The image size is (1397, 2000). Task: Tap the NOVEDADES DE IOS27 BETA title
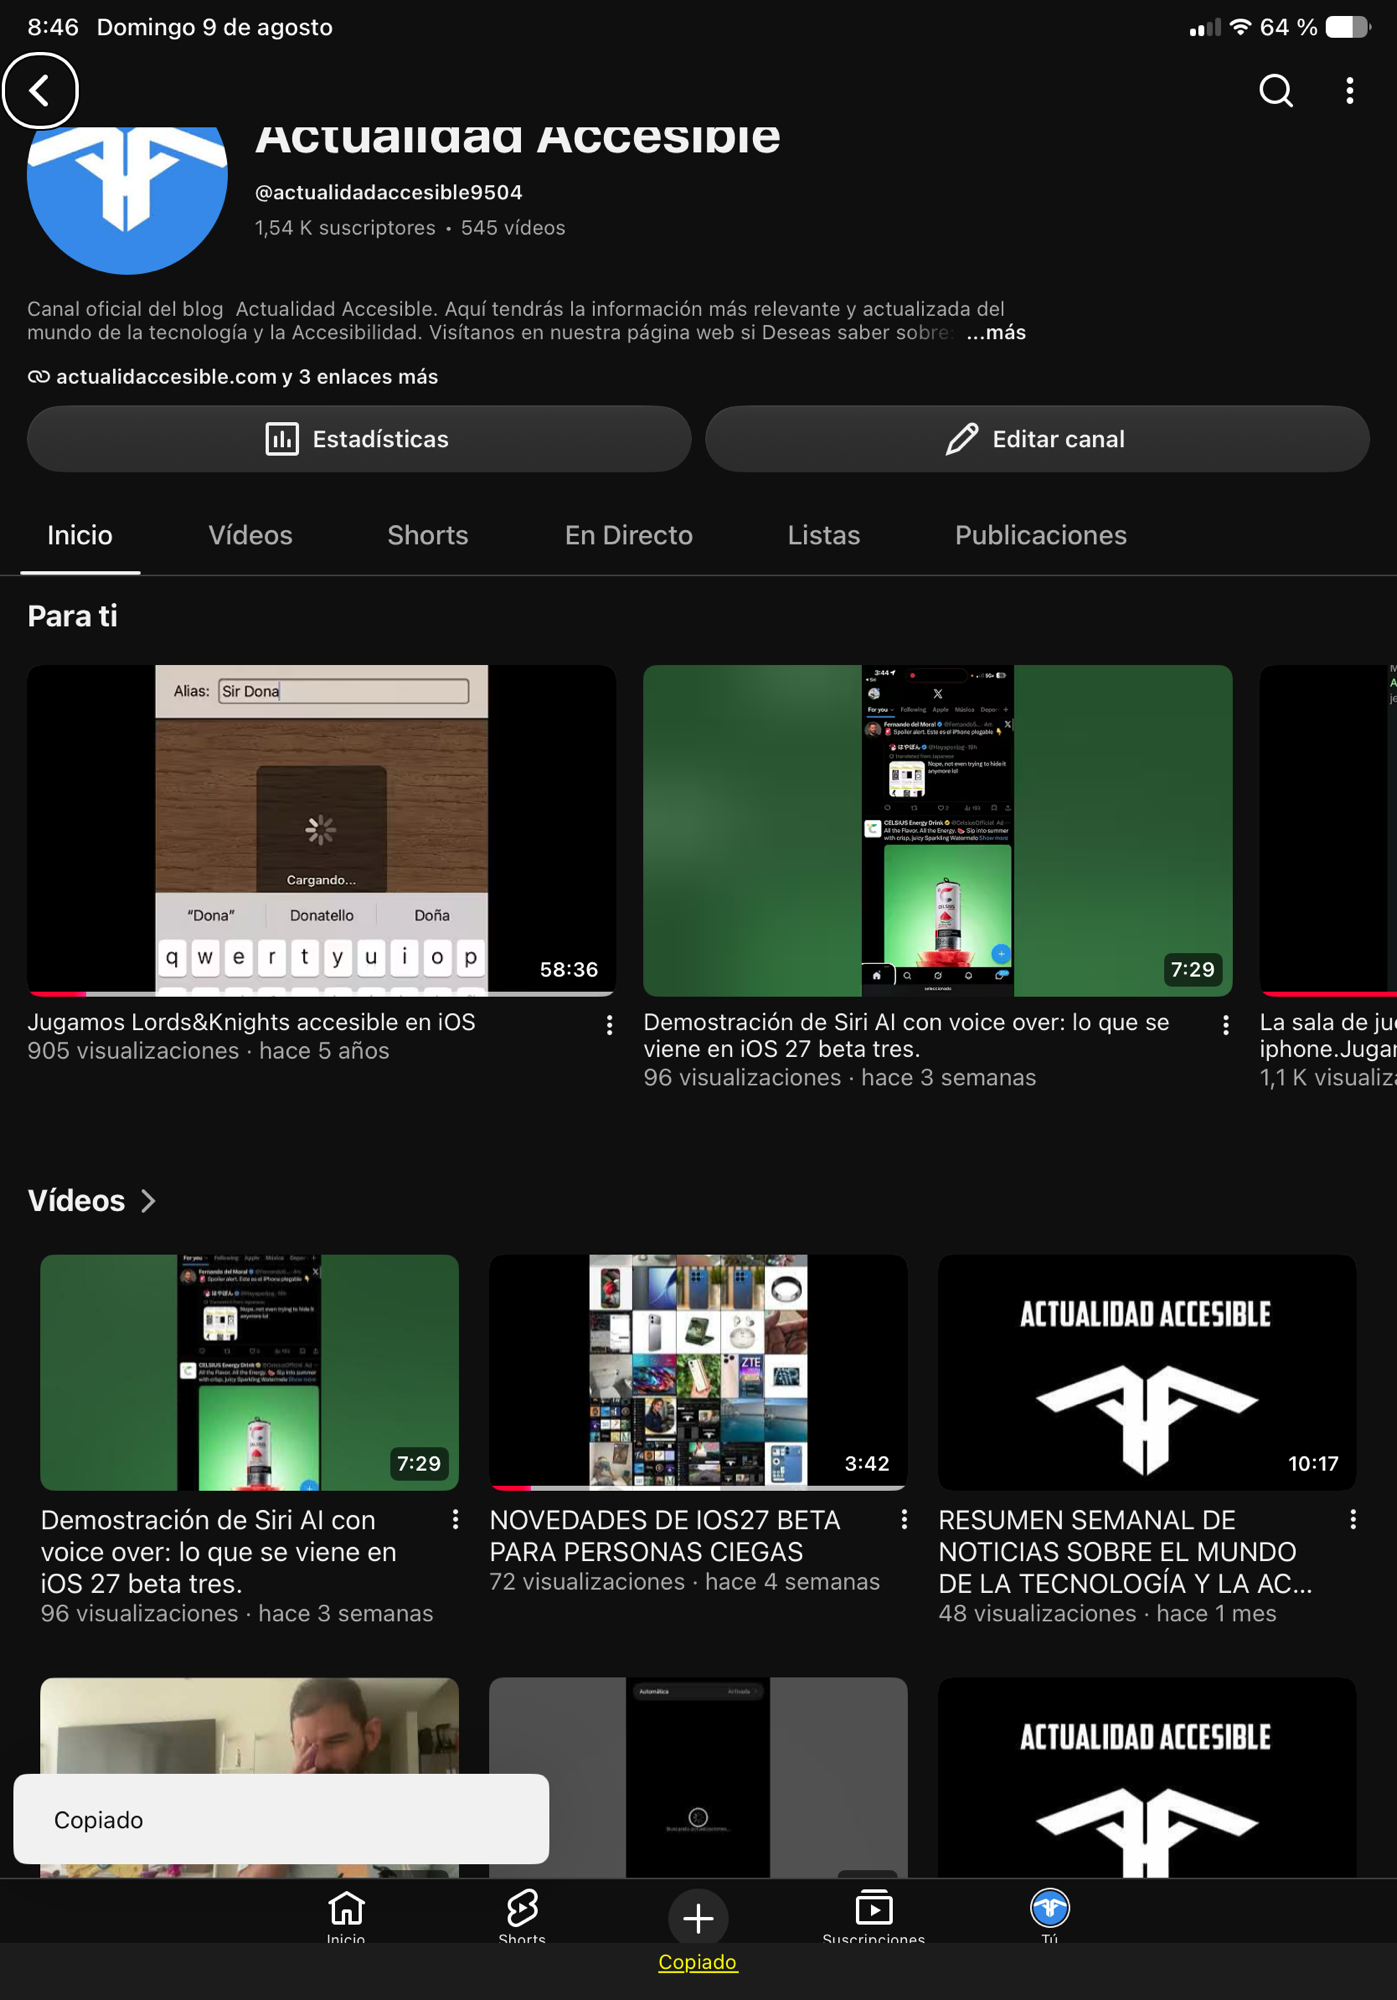(665, 1536)
